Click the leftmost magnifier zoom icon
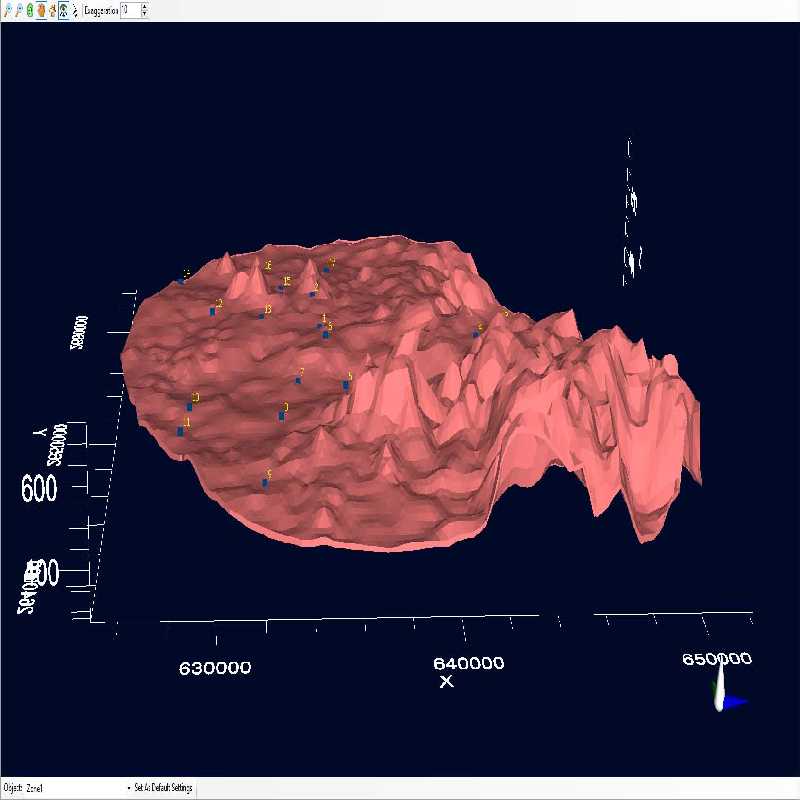The width and height of the screenshot is (800, 800). (x=9, y=10)
